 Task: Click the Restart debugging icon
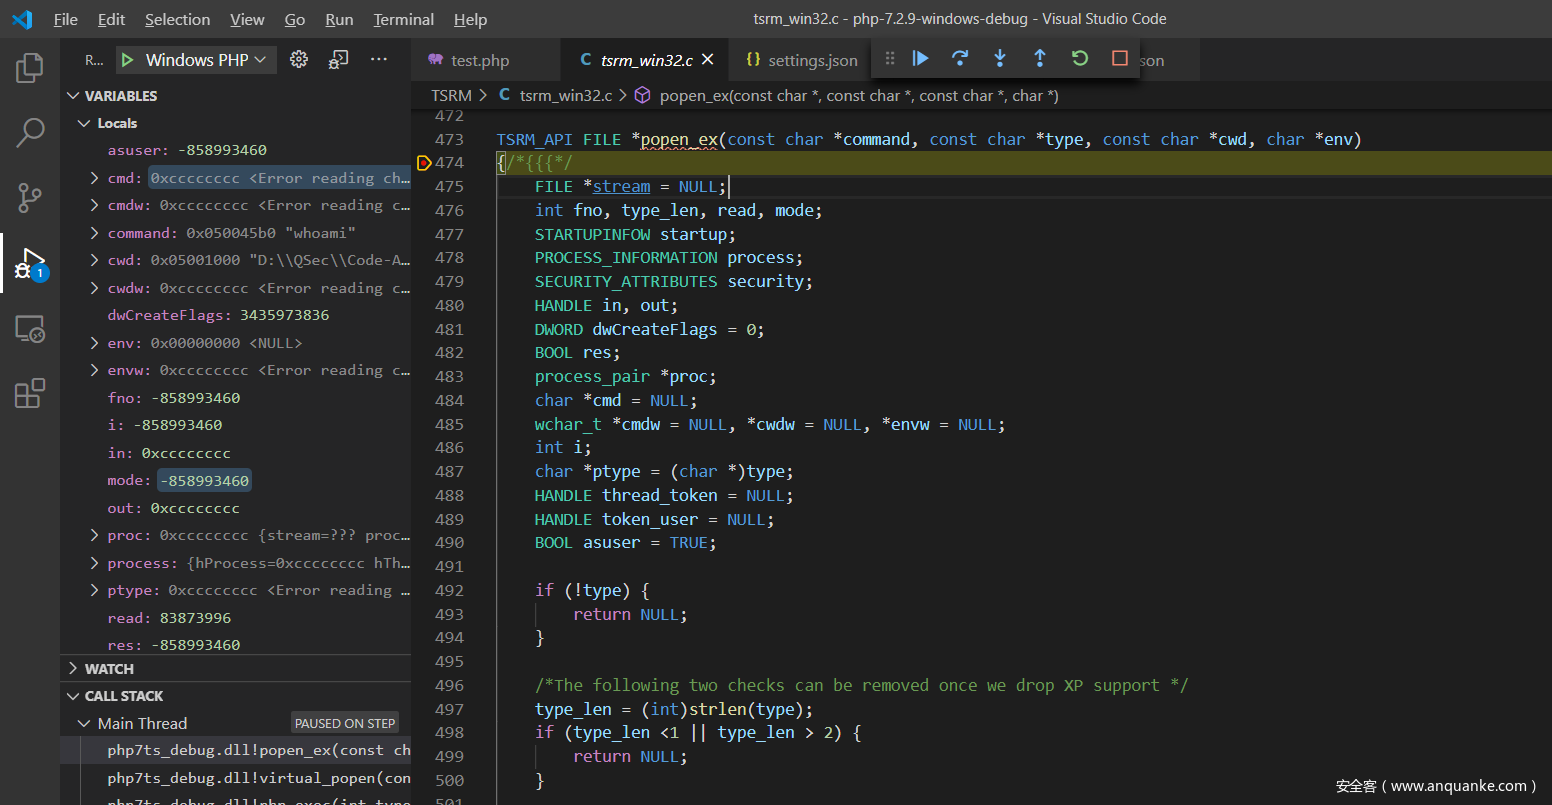tap(1080, 59)
